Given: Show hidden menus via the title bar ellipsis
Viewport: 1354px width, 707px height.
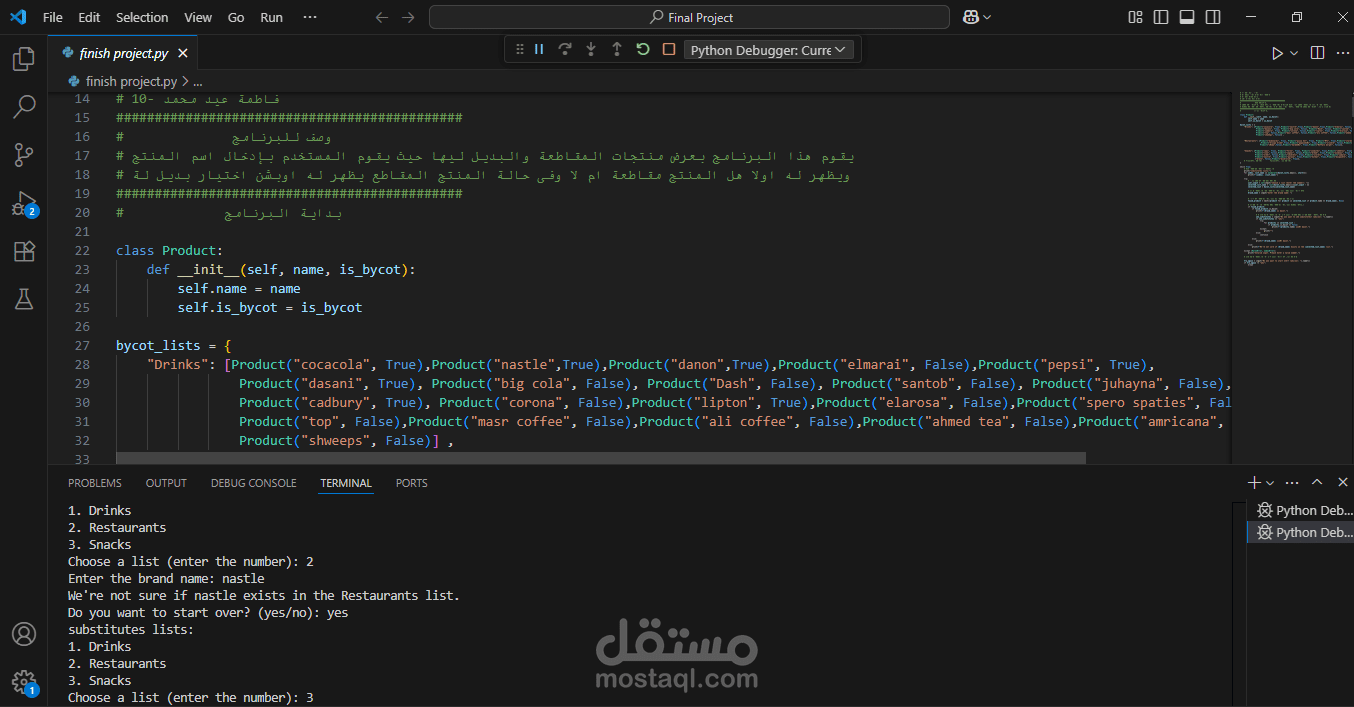Looking at the screenshot, I should pos(310,17).
